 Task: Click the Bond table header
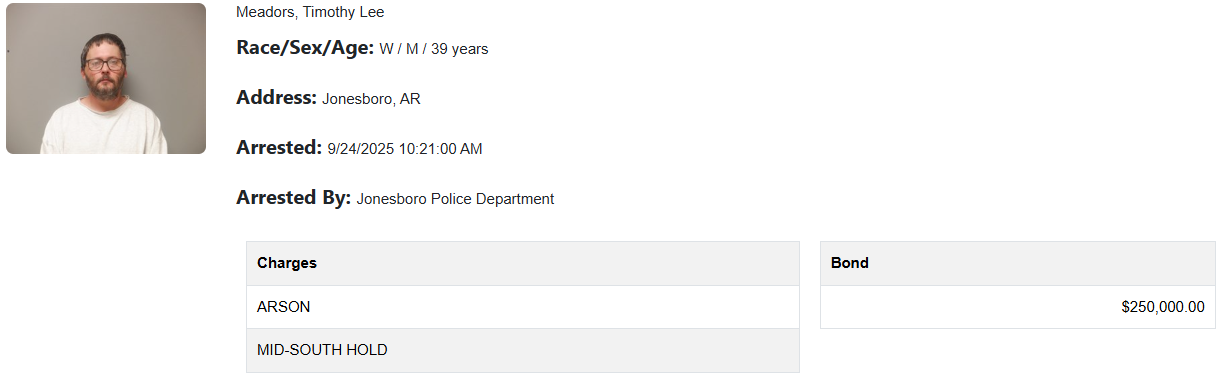pos(1018,263)
